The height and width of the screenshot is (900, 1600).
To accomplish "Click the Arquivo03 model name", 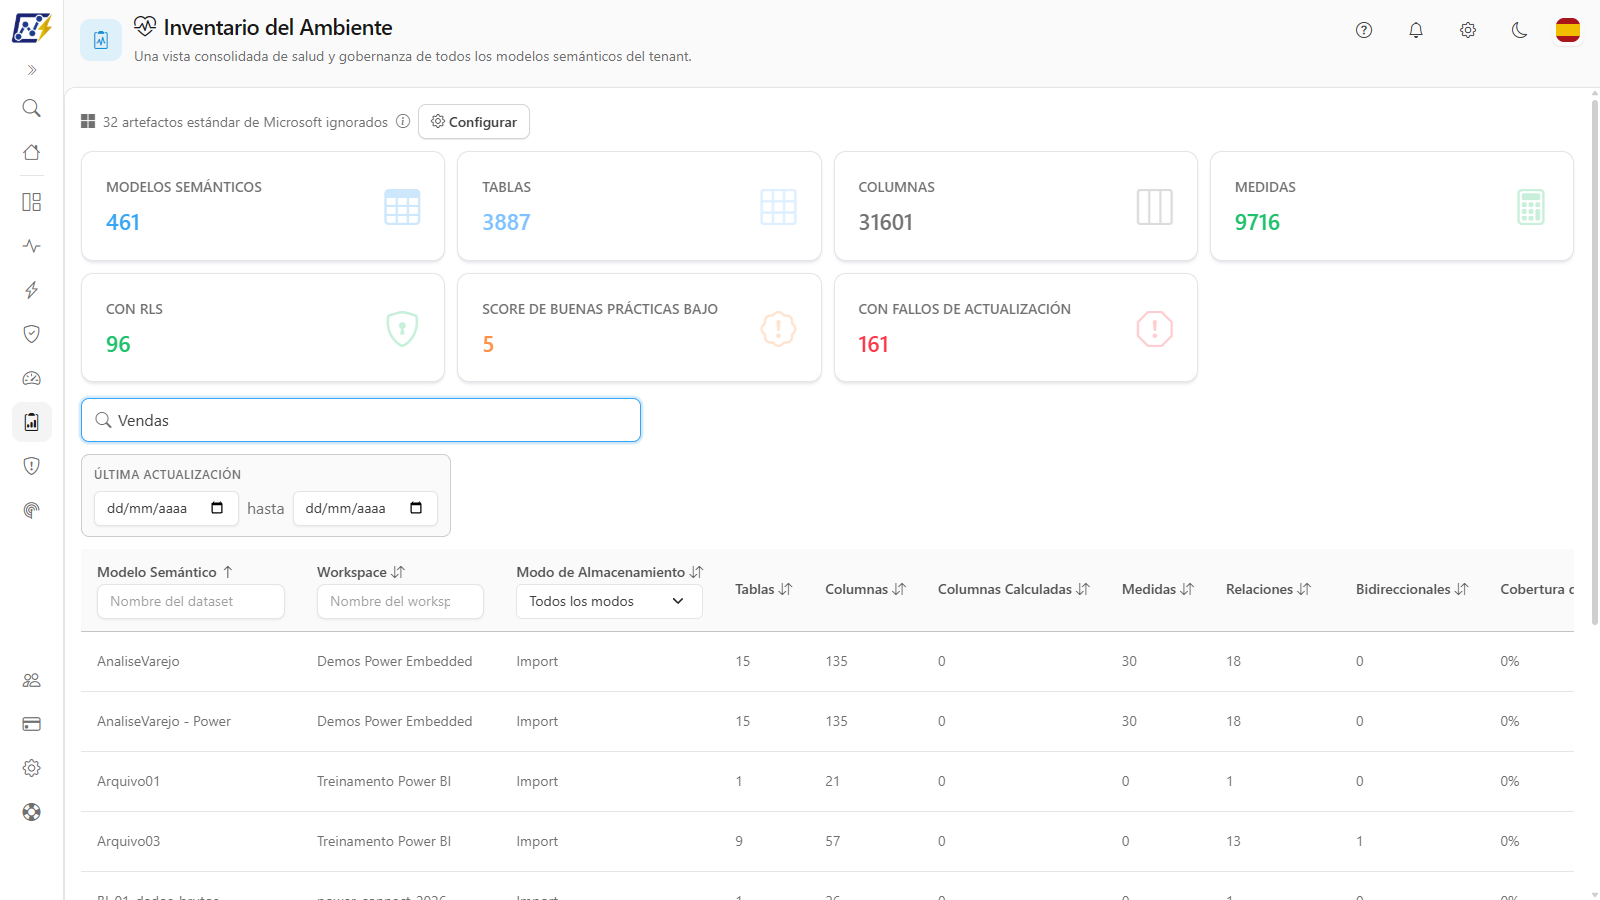I will [128, 841].
